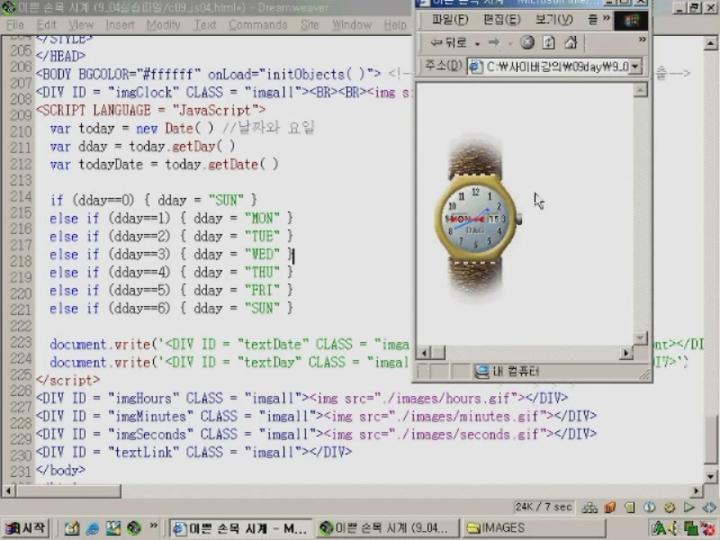The width and height of the screenshot is (720, 540).
Task: Click code line with dday = "WED"
Action: 171,254
